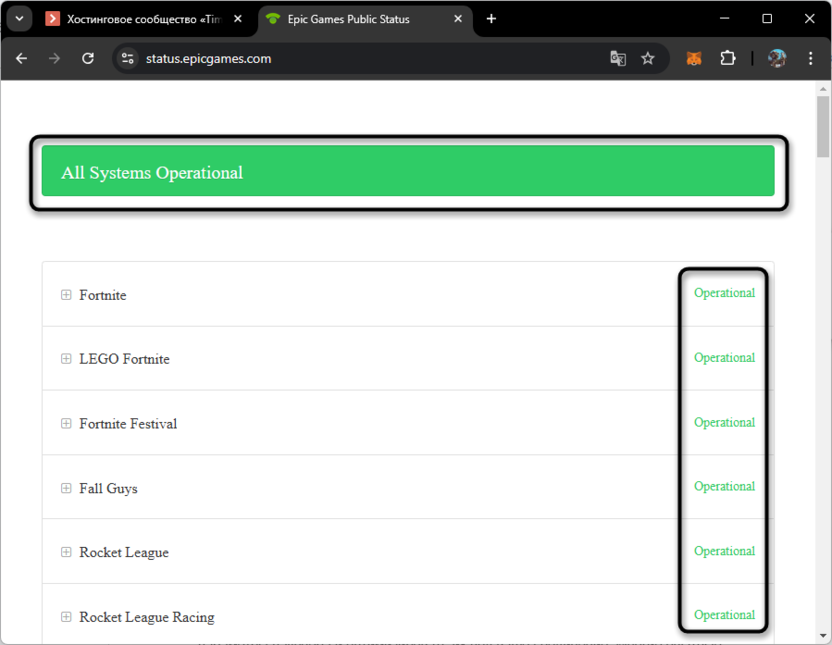832x645 pixels.
Task: Expand the Fall Guys group
Action: tap(66, 488)
